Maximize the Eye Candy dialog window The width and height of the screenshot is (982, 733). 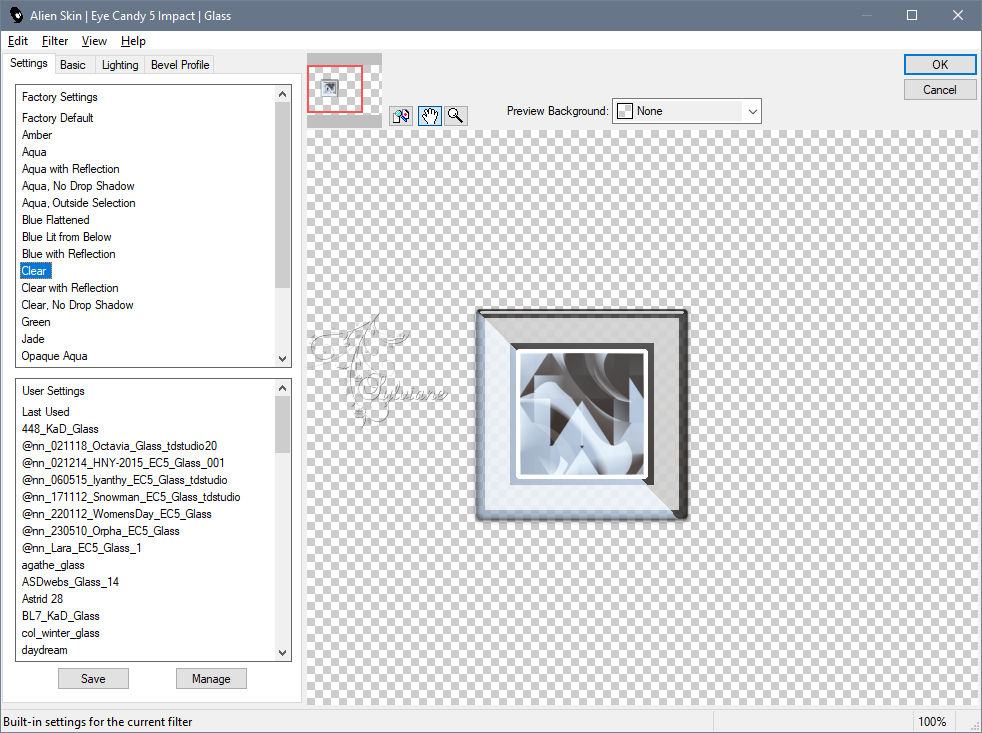pyautogui.click(x=912, y=15)
